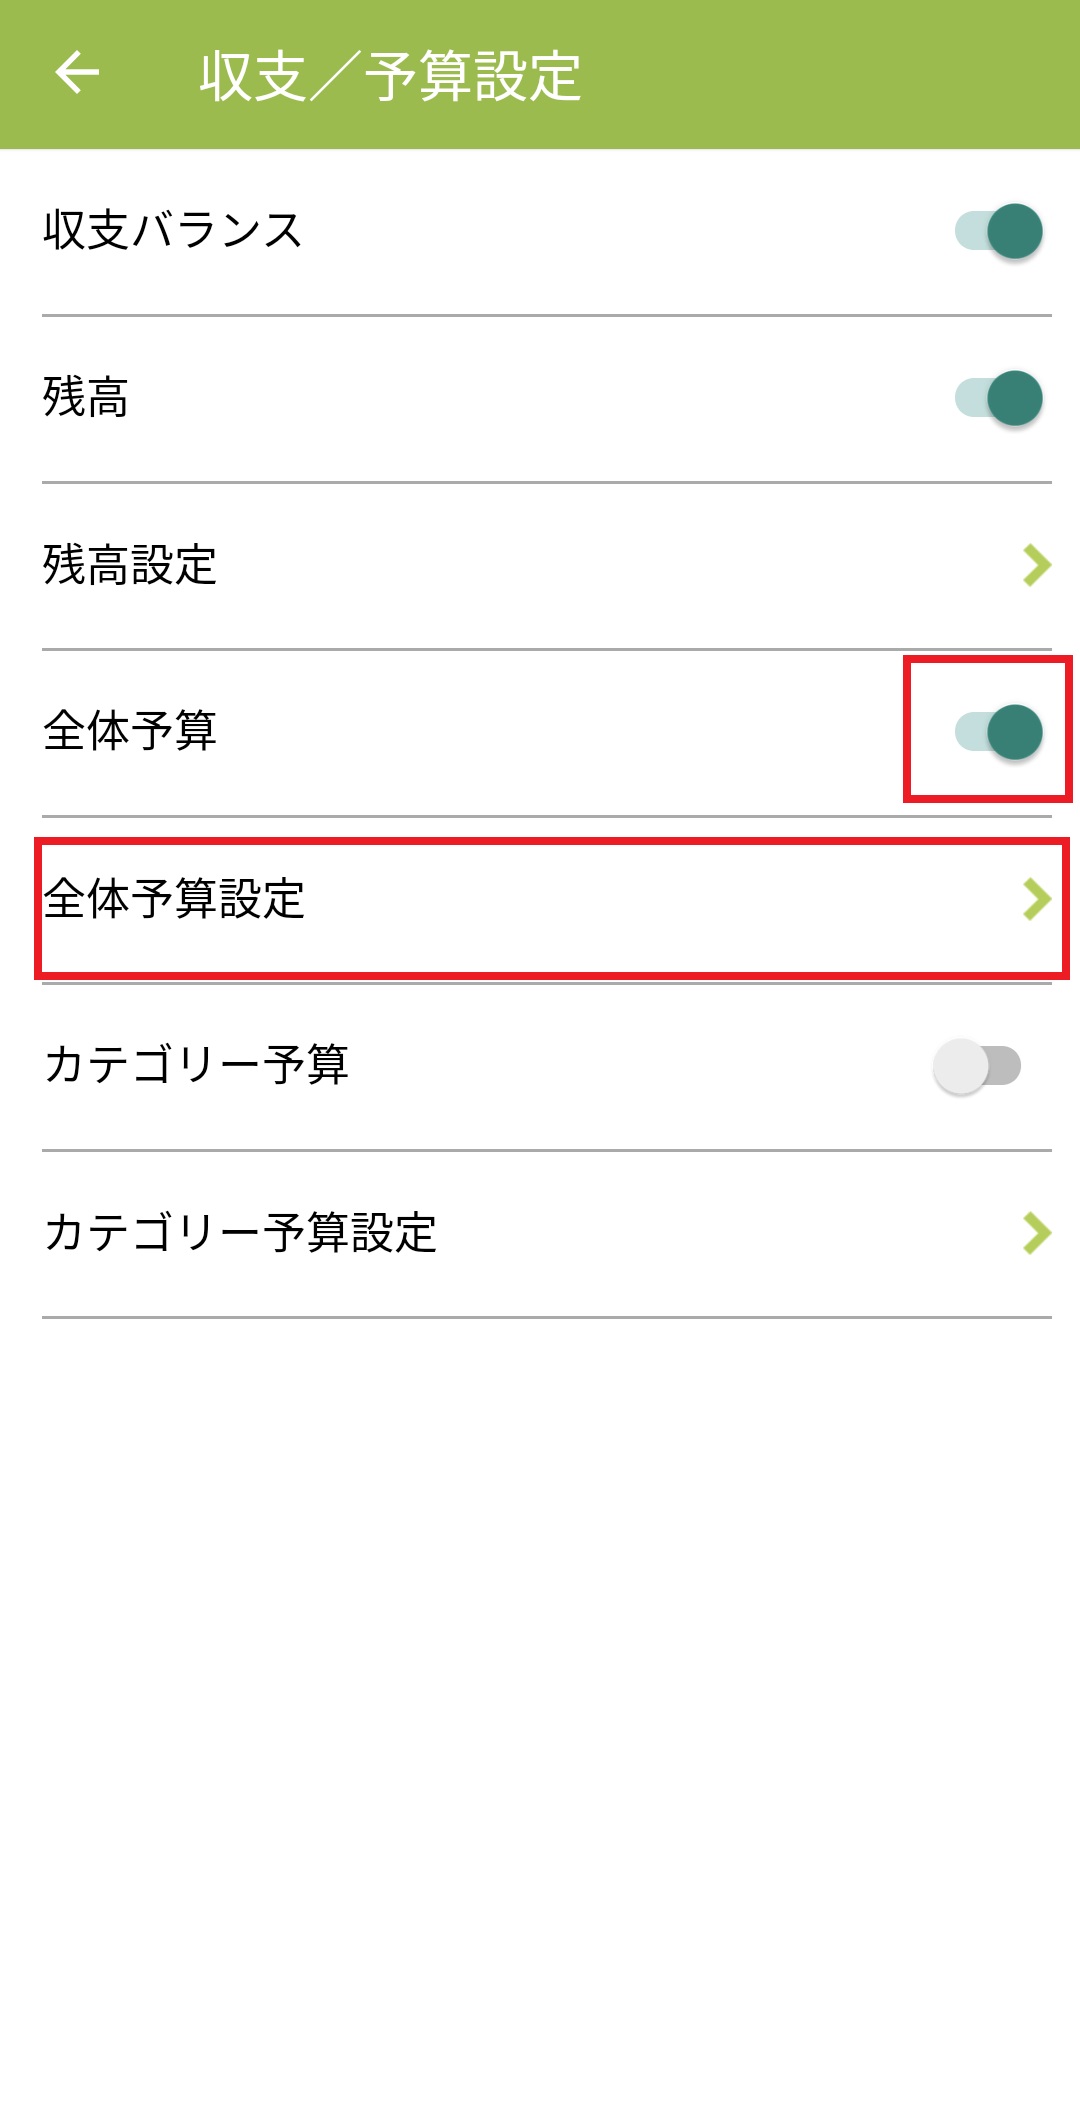Select the 全体予算 label text
Screen dimensions: 1080x2119
[130, 731]
